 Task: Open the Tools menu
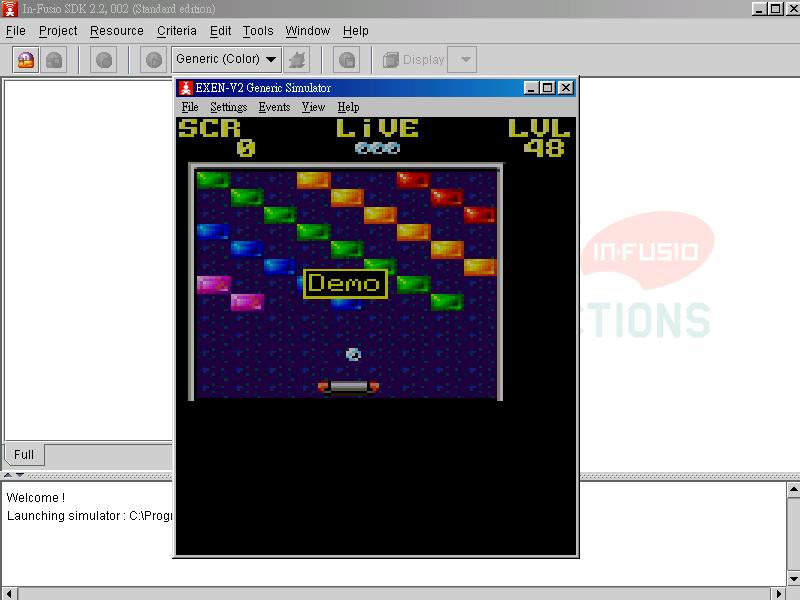click(x=258, y=31)
